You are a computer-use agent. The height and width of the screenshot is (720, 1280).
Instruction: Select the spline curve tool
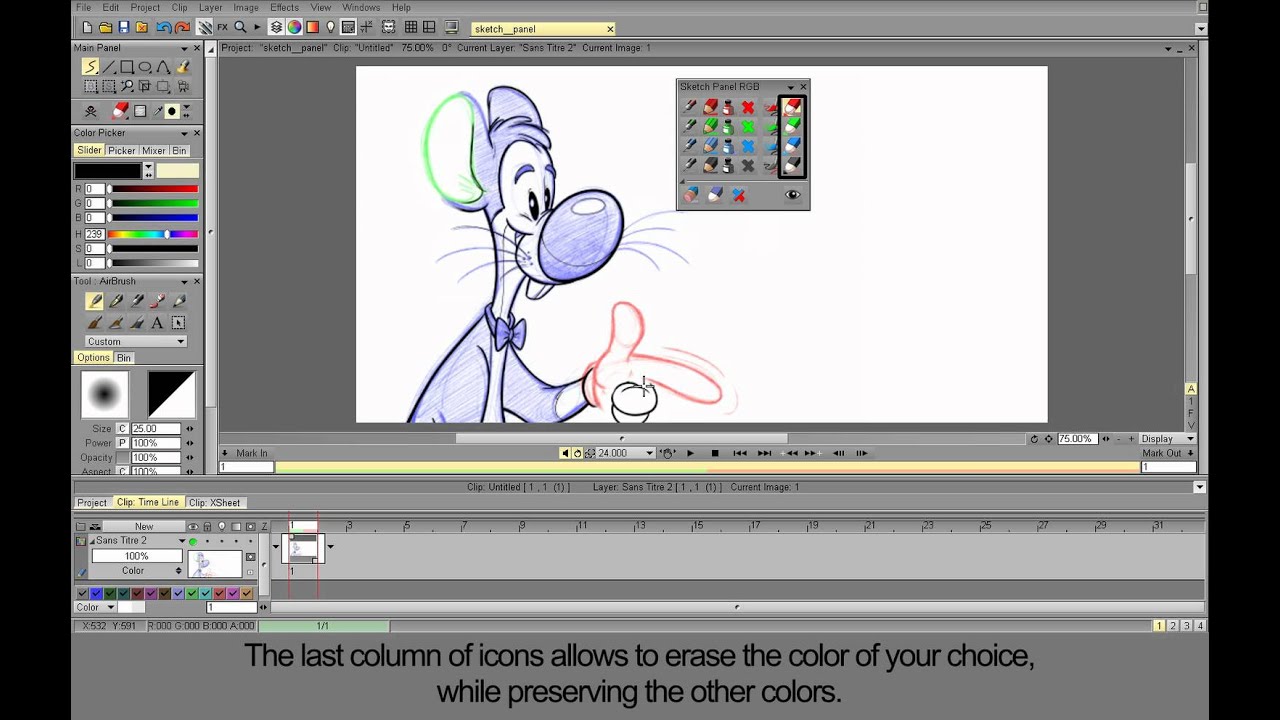(x=163, y=67)
